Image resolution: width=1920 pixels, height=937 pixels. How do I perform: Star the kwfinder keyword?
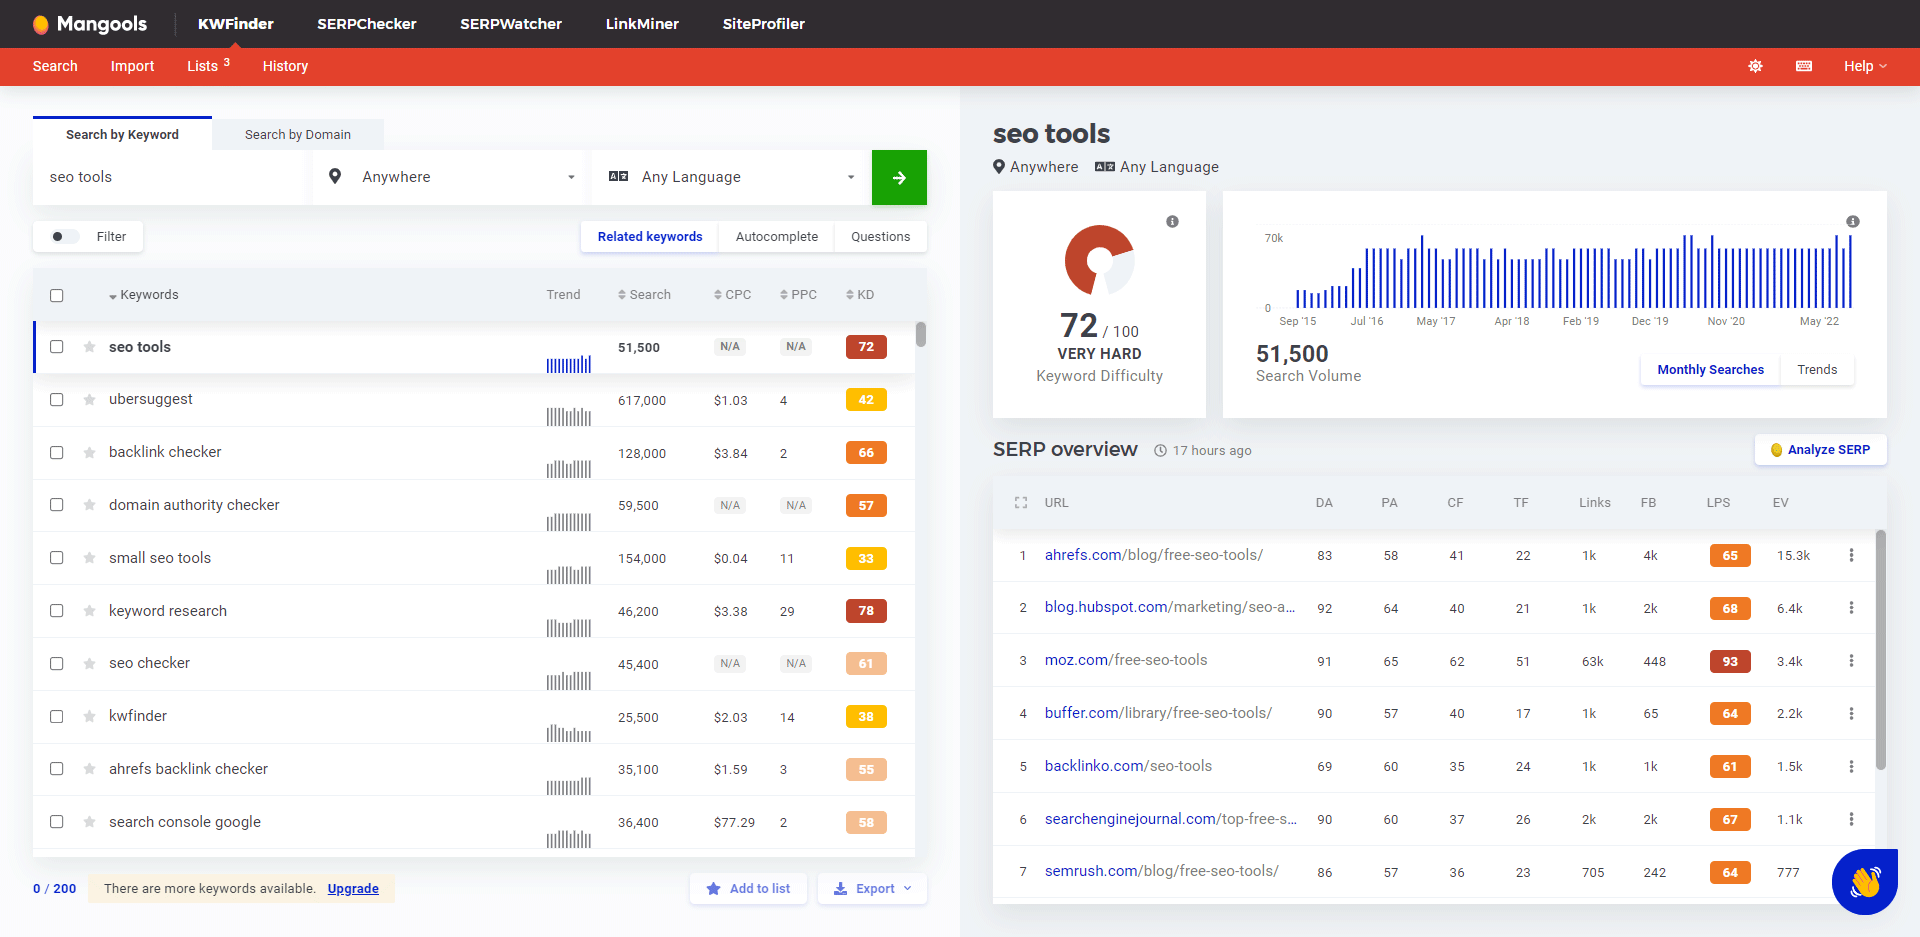(x=89, y=717)
